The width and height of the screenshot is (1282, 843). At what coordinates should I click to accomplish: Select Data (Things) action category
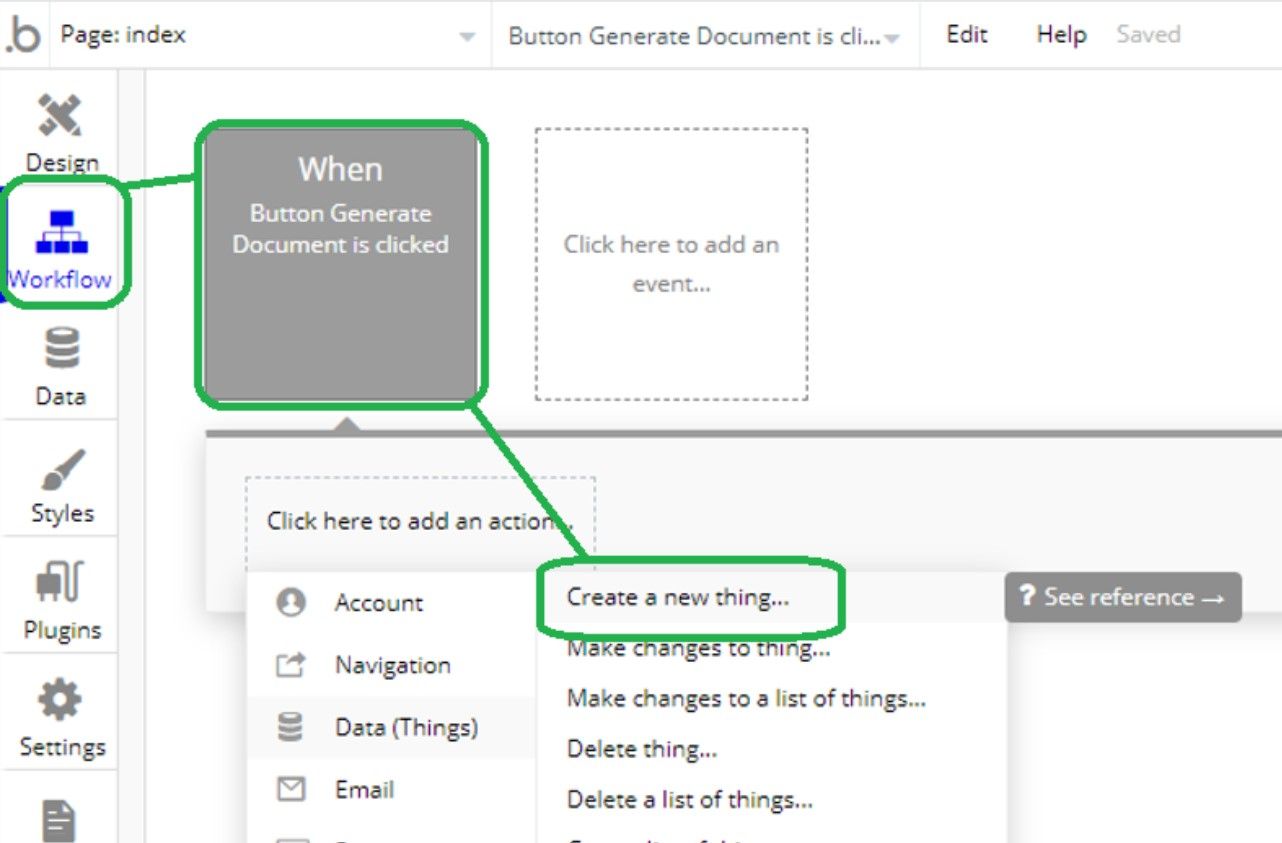(x=392, y=728)
